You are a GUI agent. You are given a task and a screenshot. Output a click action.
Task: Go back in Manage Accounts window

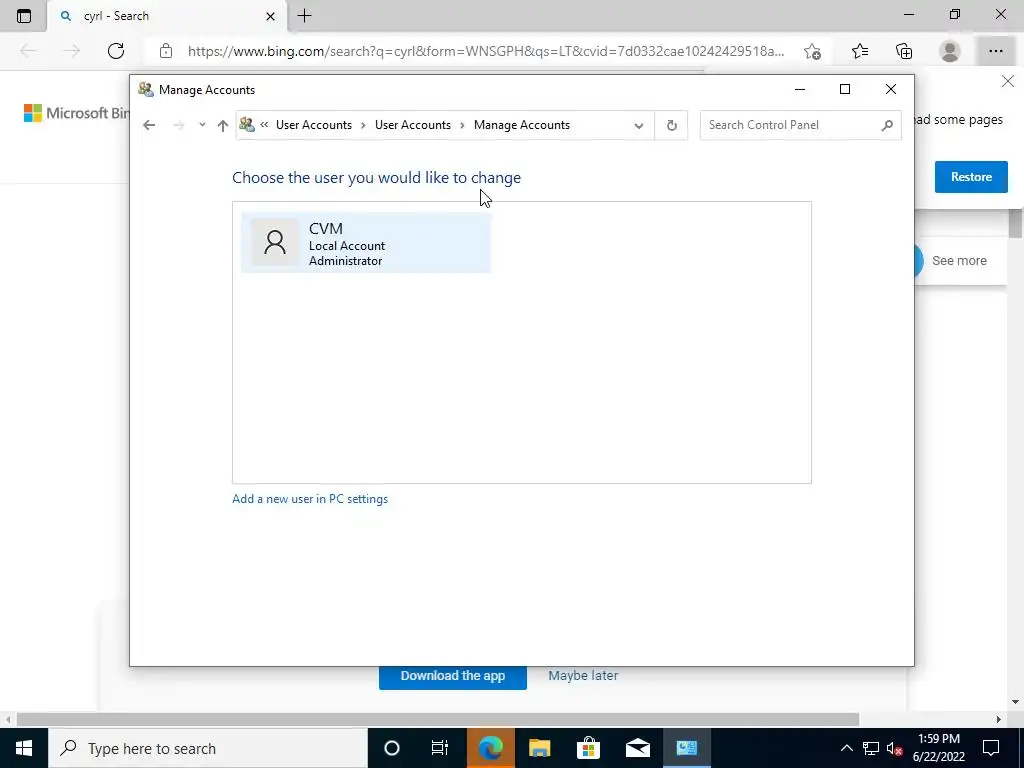tap(149, 125)
